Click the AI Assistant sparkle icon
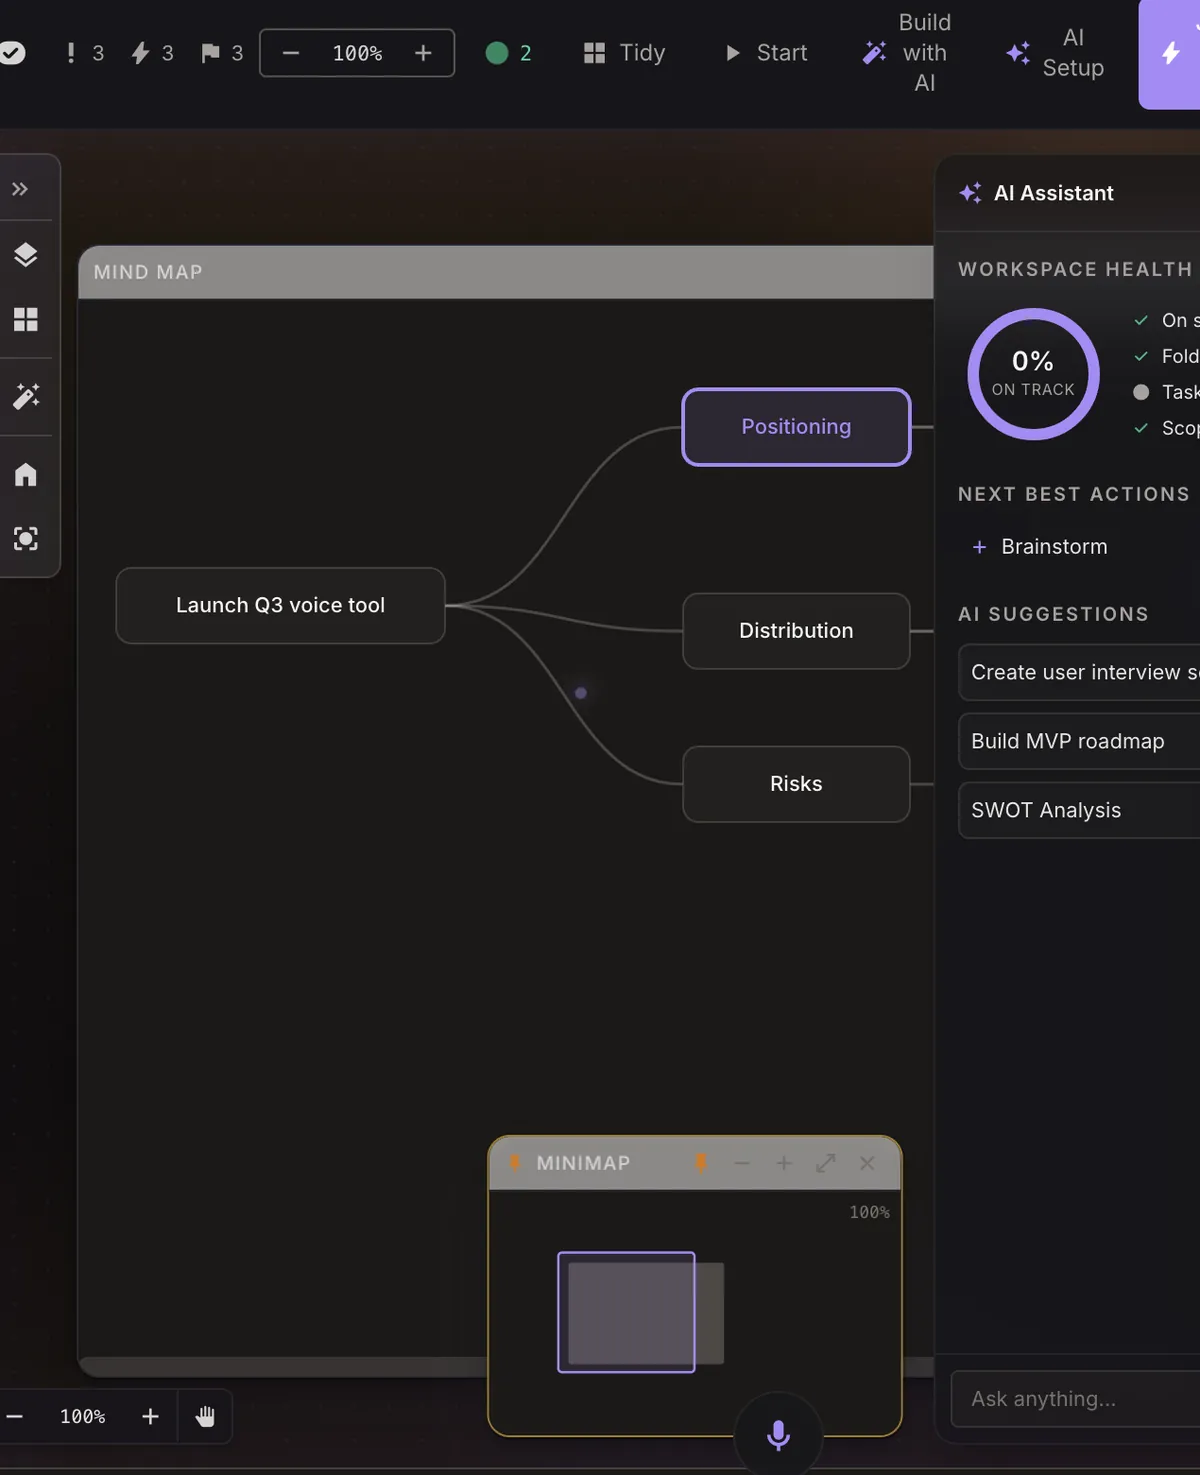This screenshot has width=1200, height=1475. click(970, 193)
